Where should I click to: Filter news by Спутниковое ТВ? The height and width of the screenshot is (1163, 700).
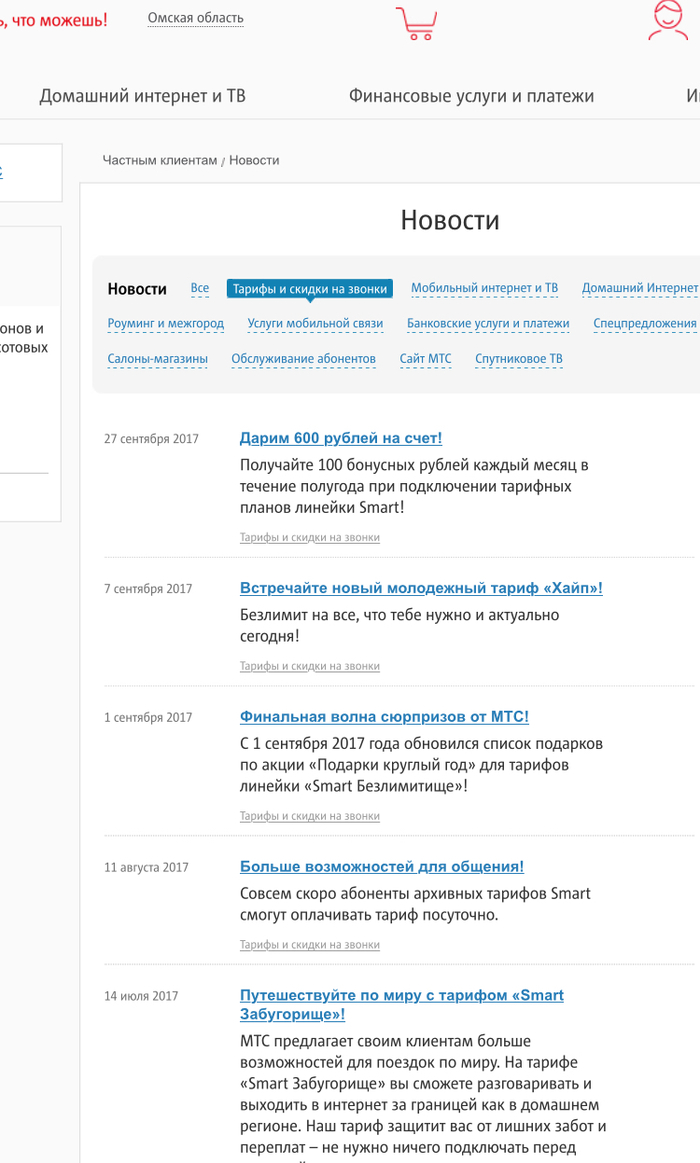click(518, 358)
